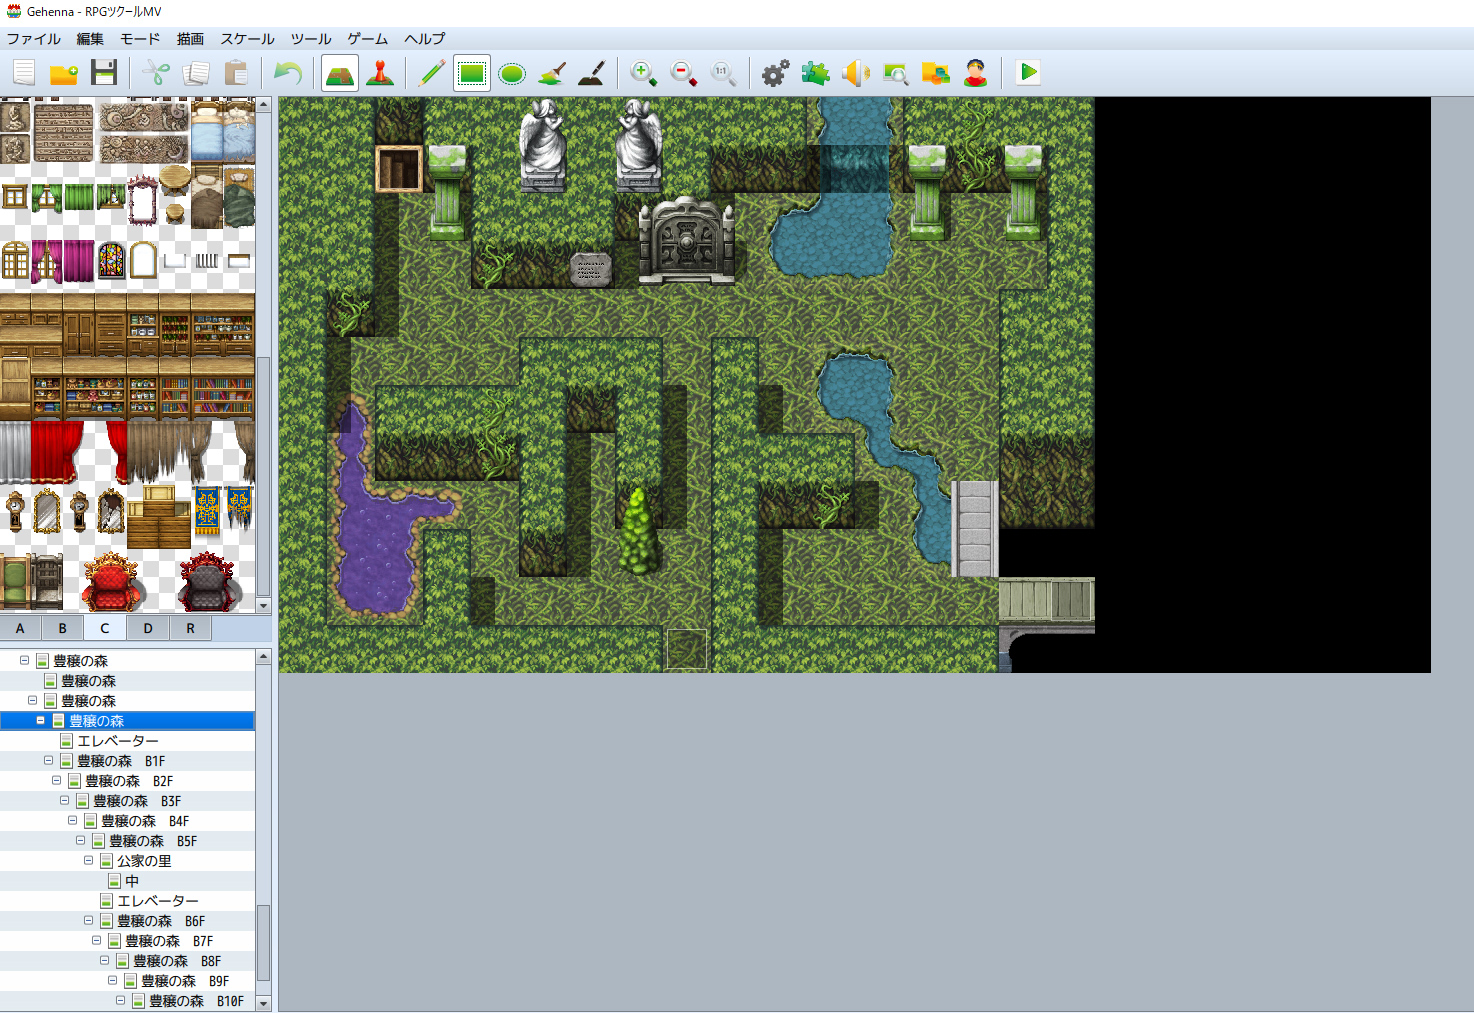Undo the last action with the arrow icon
The width and height of the screenshot is (1474, 1013).
point(288,73)
